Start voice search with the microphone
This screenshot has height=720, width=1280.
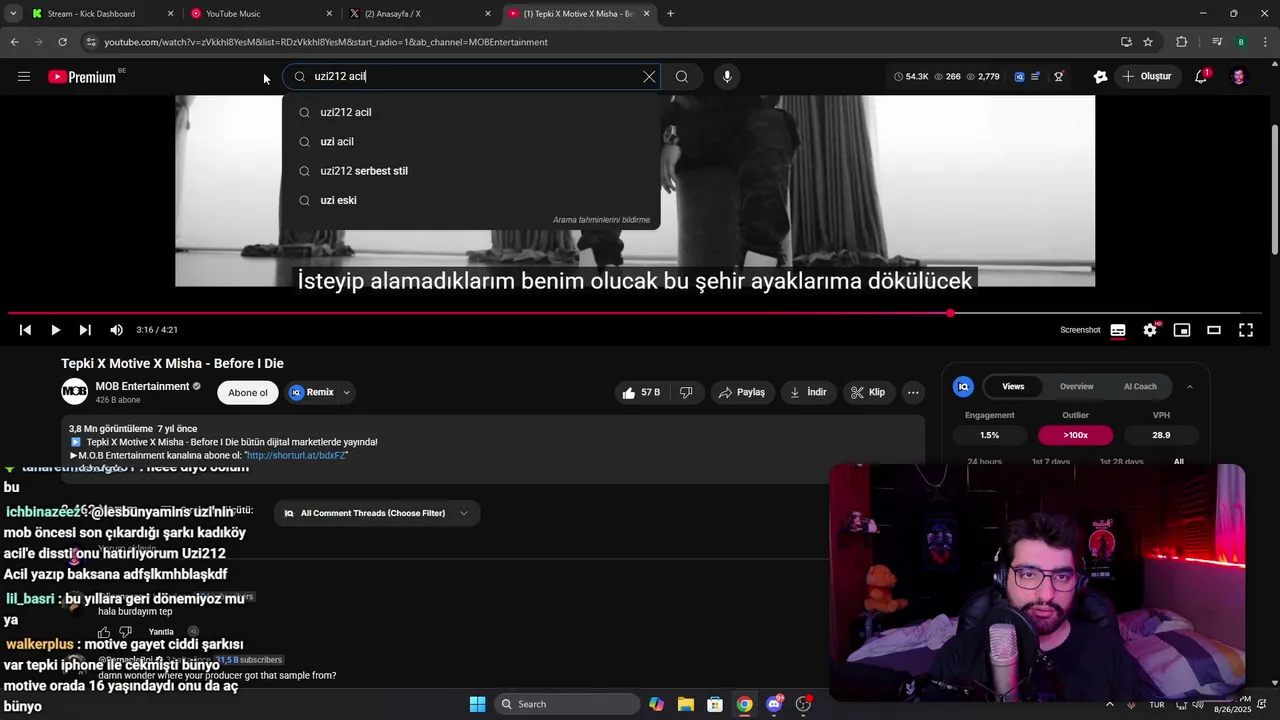[x=727, y=77]
